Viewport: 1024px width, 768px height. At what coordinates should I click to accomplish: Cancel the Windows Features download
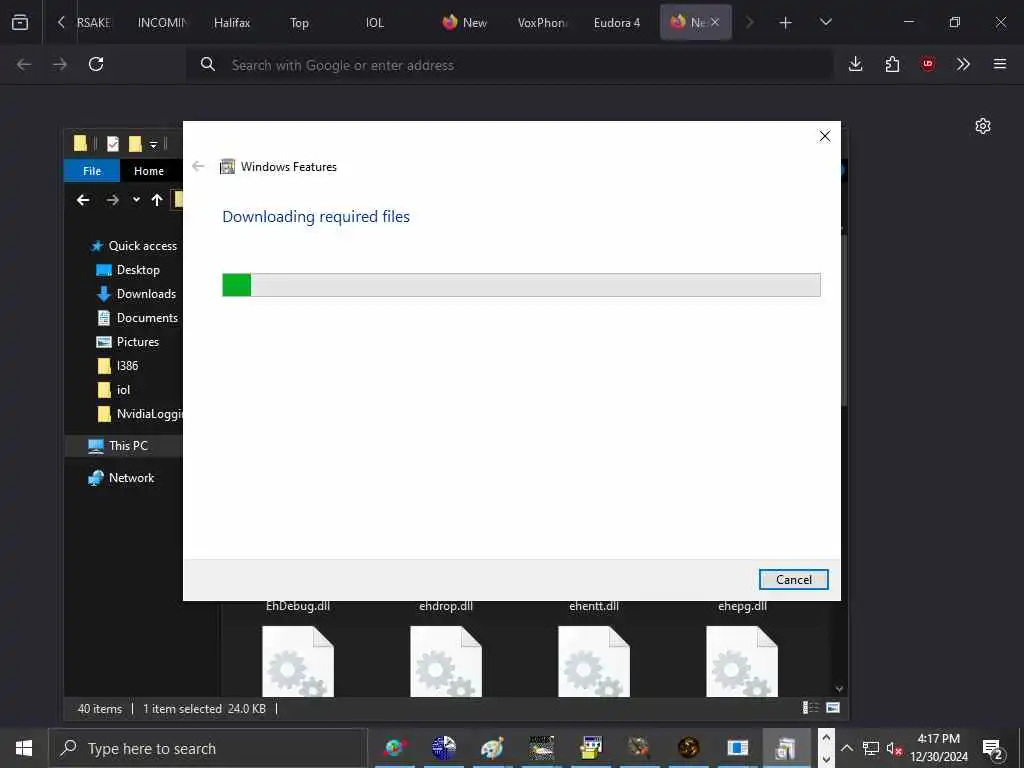793,579
